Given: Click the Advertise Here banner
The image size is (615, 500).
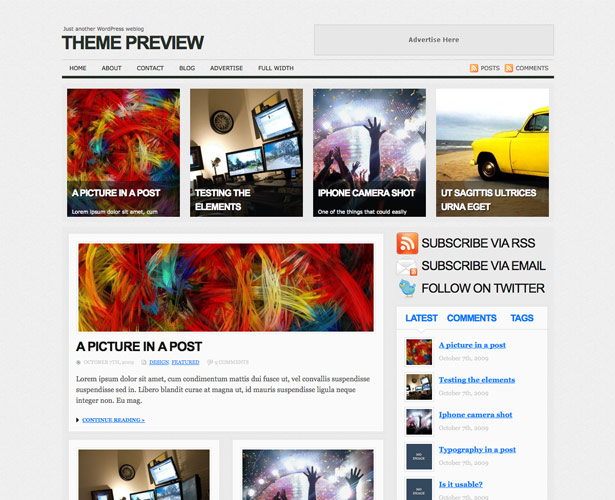Looking at the screenshot, I should click(x=434, y=40).
